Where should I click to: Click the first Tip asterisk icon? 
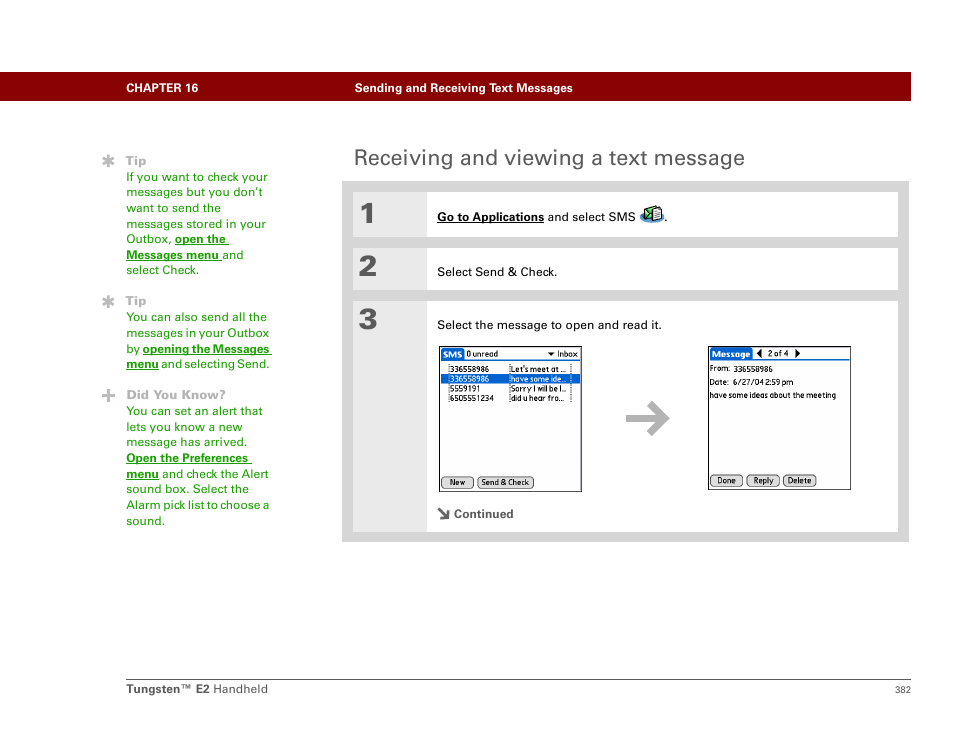click(108, 161)
